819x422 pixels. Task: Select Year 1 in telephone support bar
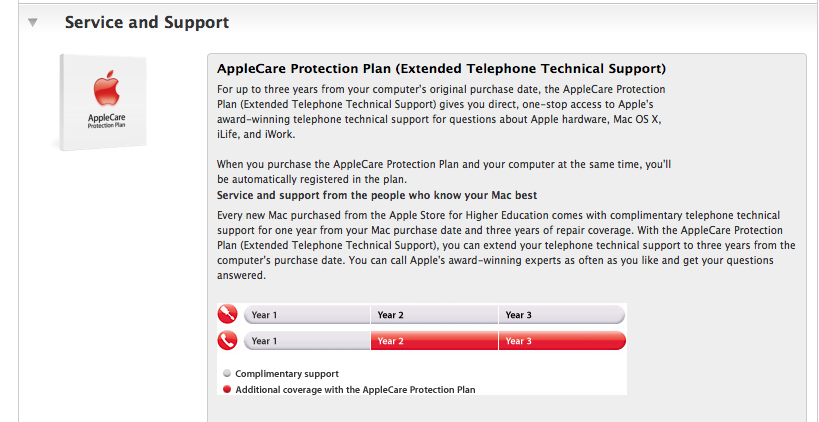click(x=307, y=341)
